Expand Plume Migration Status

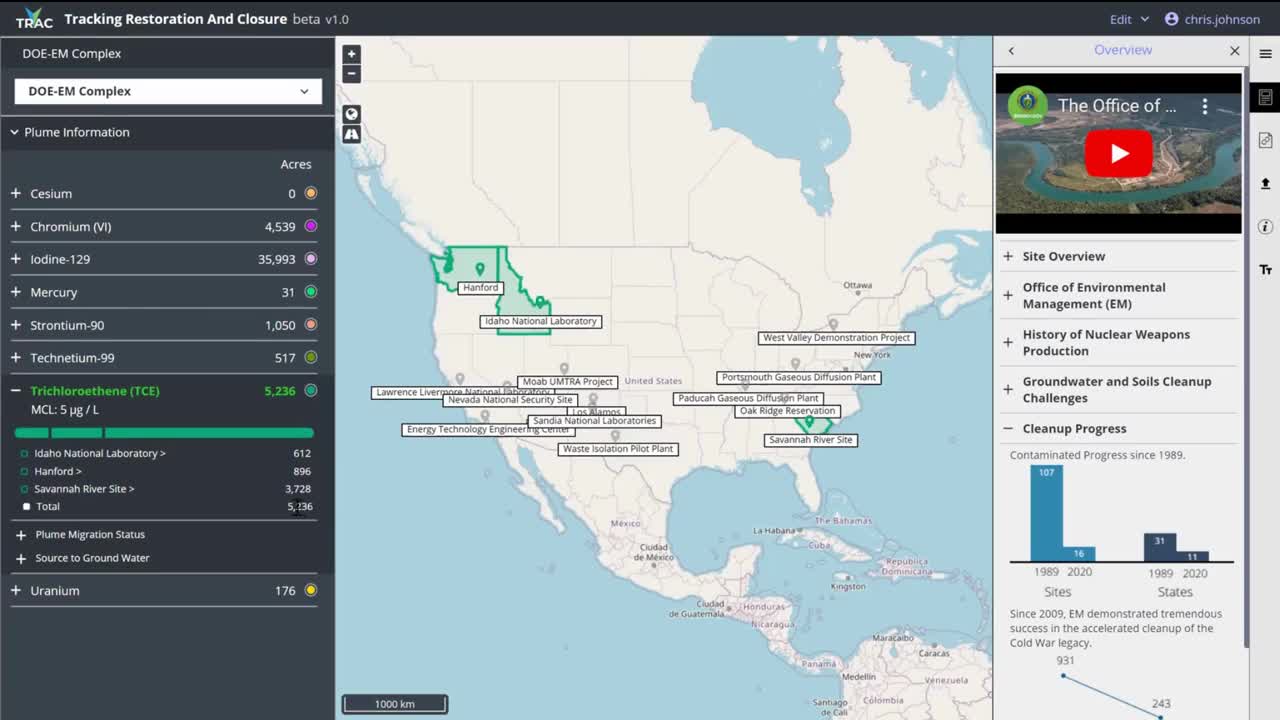click(21, 535)
